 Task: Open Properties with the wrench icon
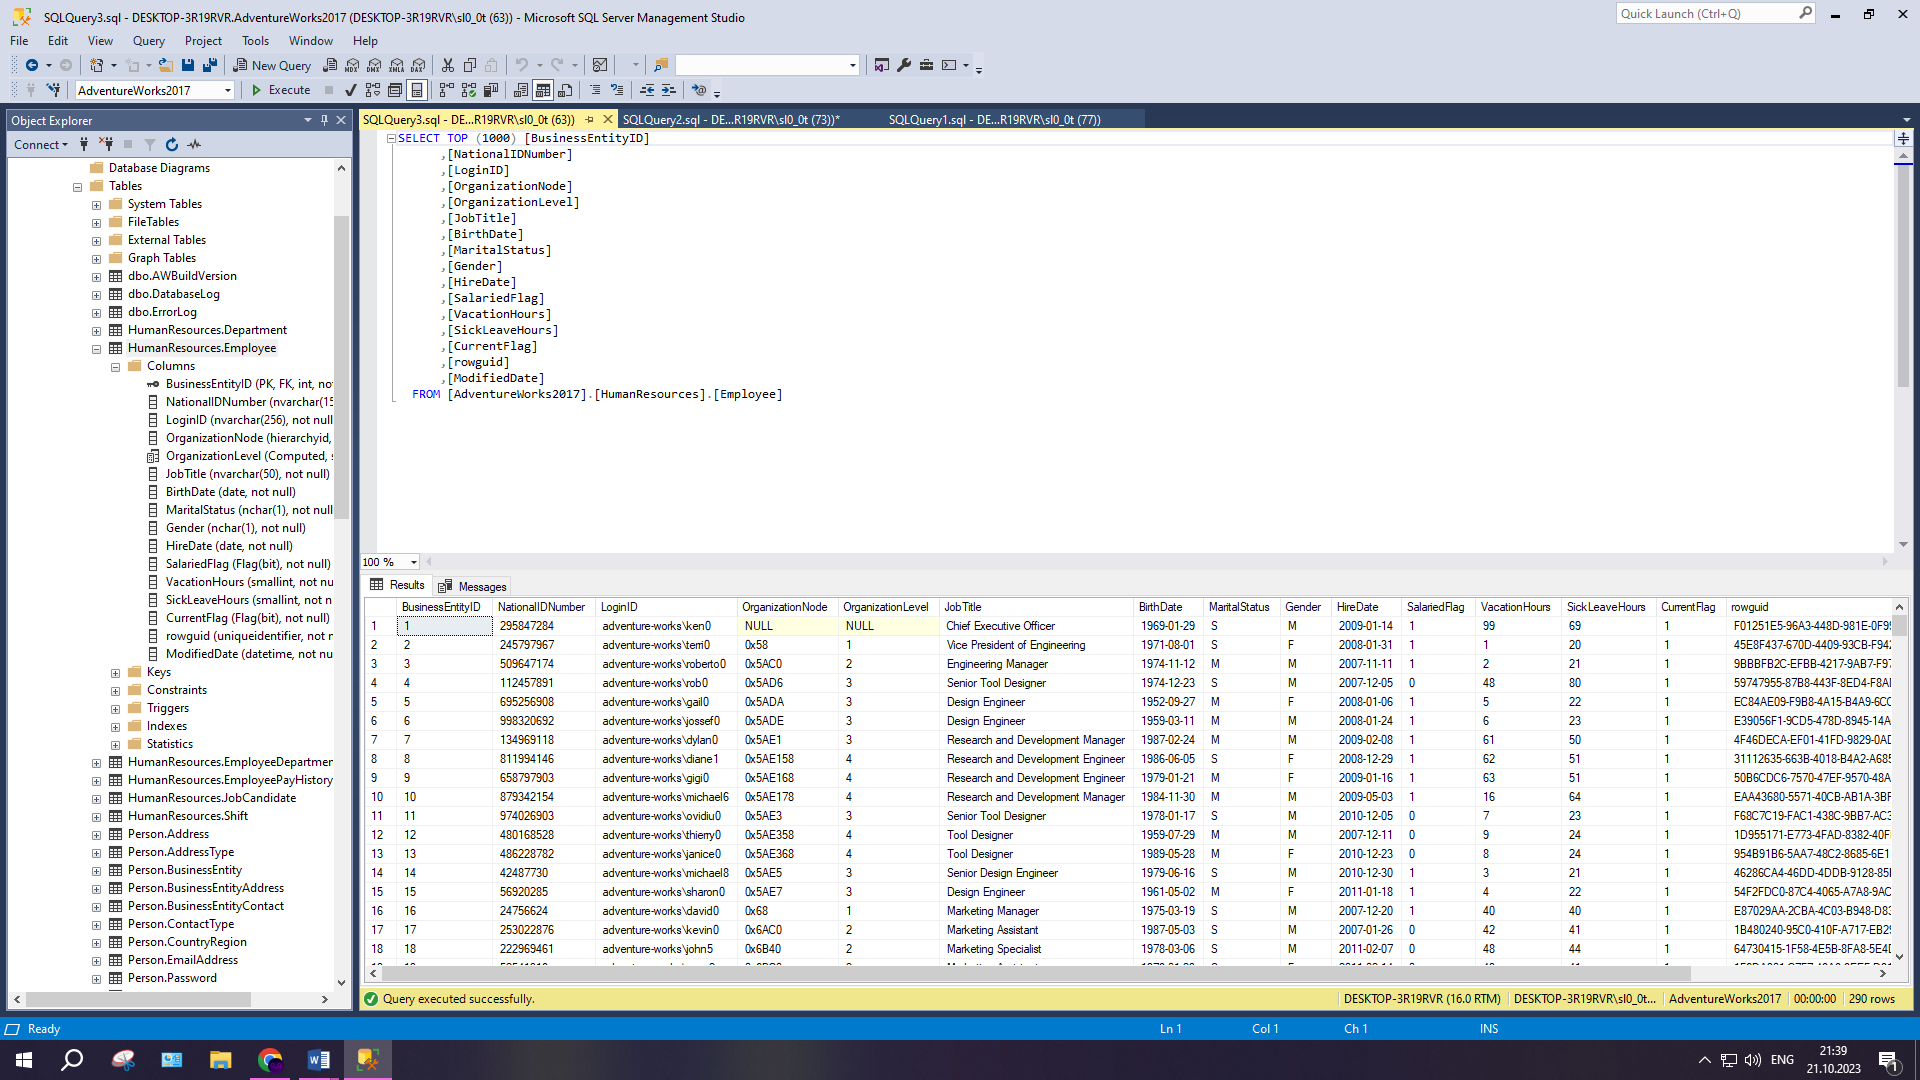coord(904,65)
